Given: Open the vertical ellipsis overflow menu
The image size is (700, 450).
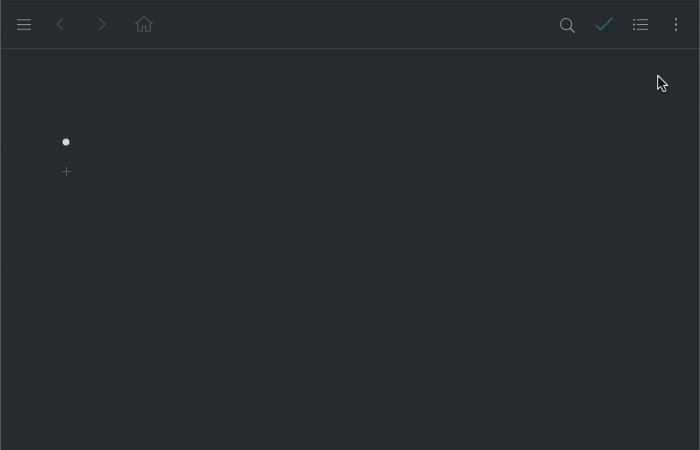Looking at the screenshot, I should pos(676,25).
